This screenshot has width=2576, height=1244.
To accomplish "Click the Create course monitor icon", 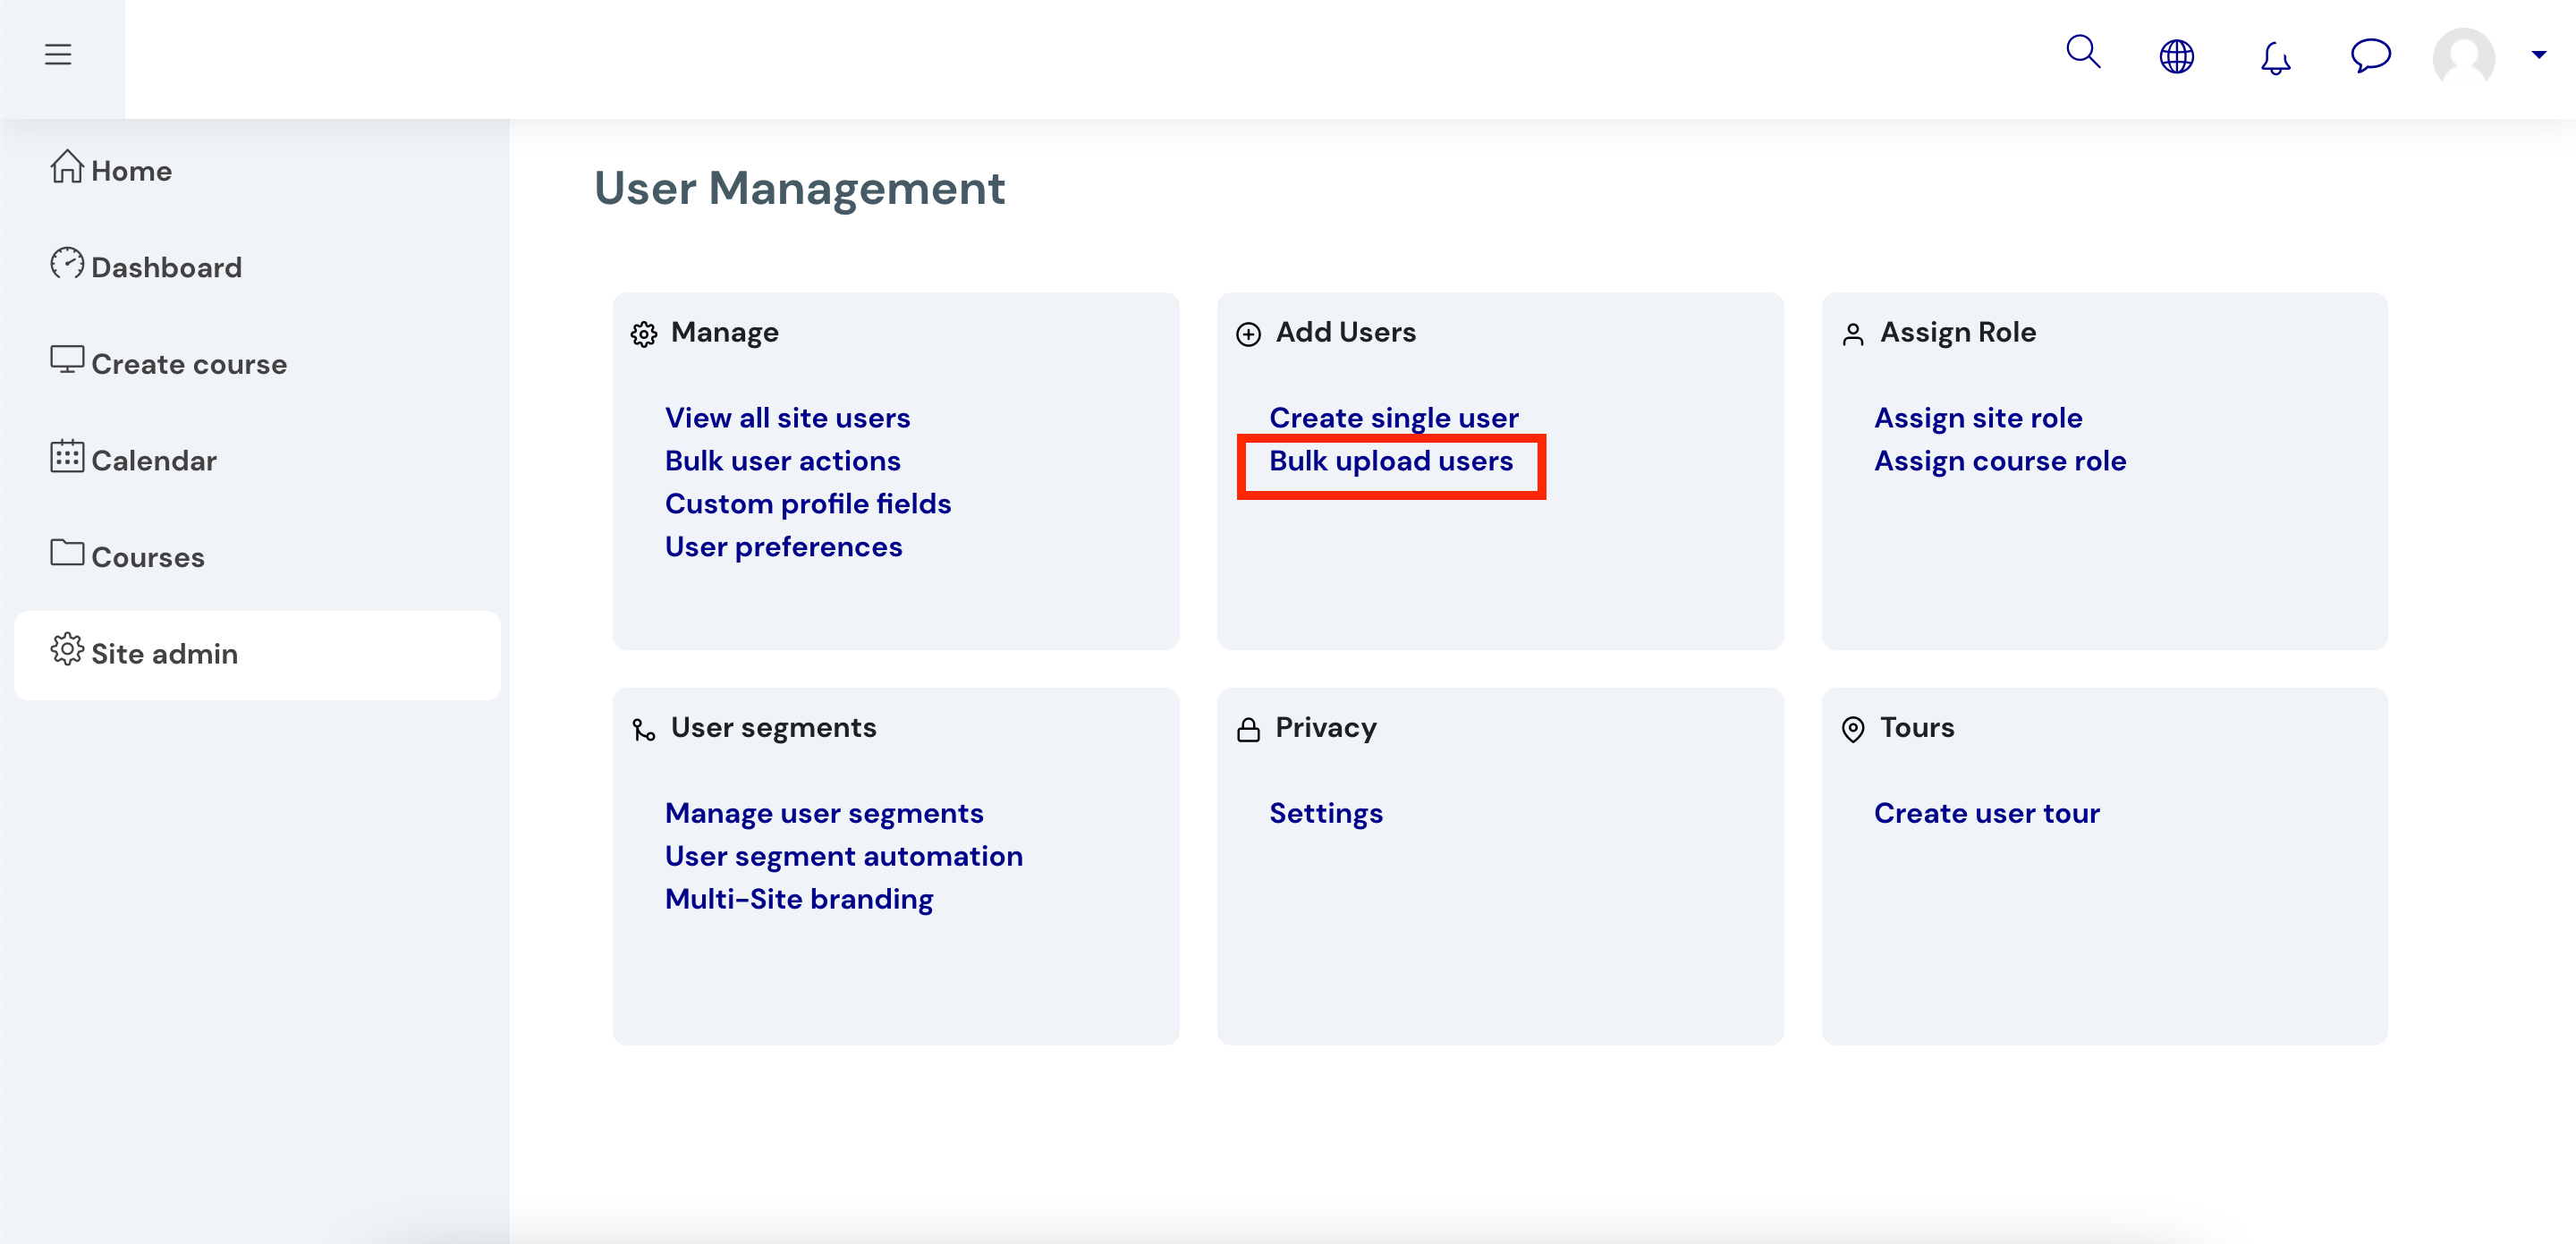I will 67,359.
